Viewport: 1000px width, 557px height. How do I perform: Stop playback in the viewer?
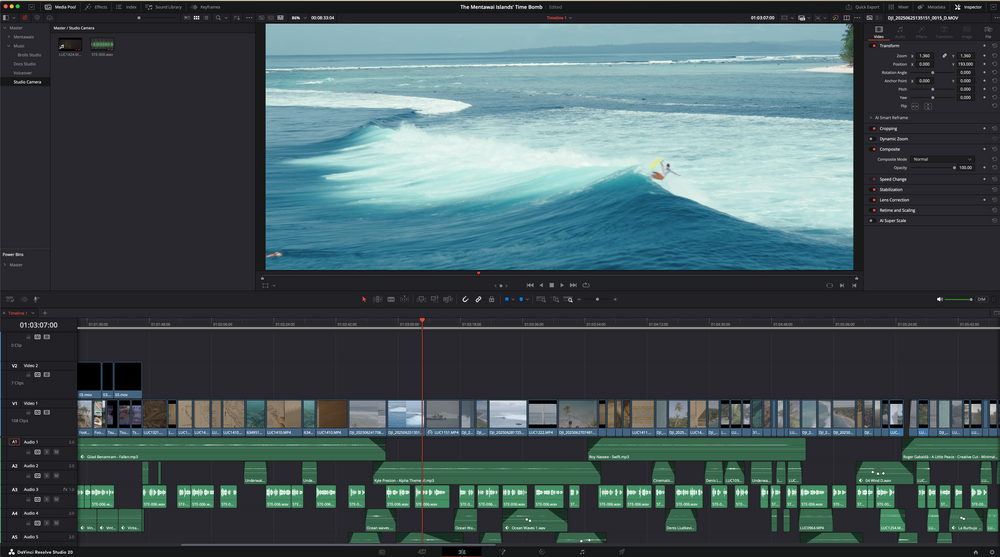click(552, 285)
